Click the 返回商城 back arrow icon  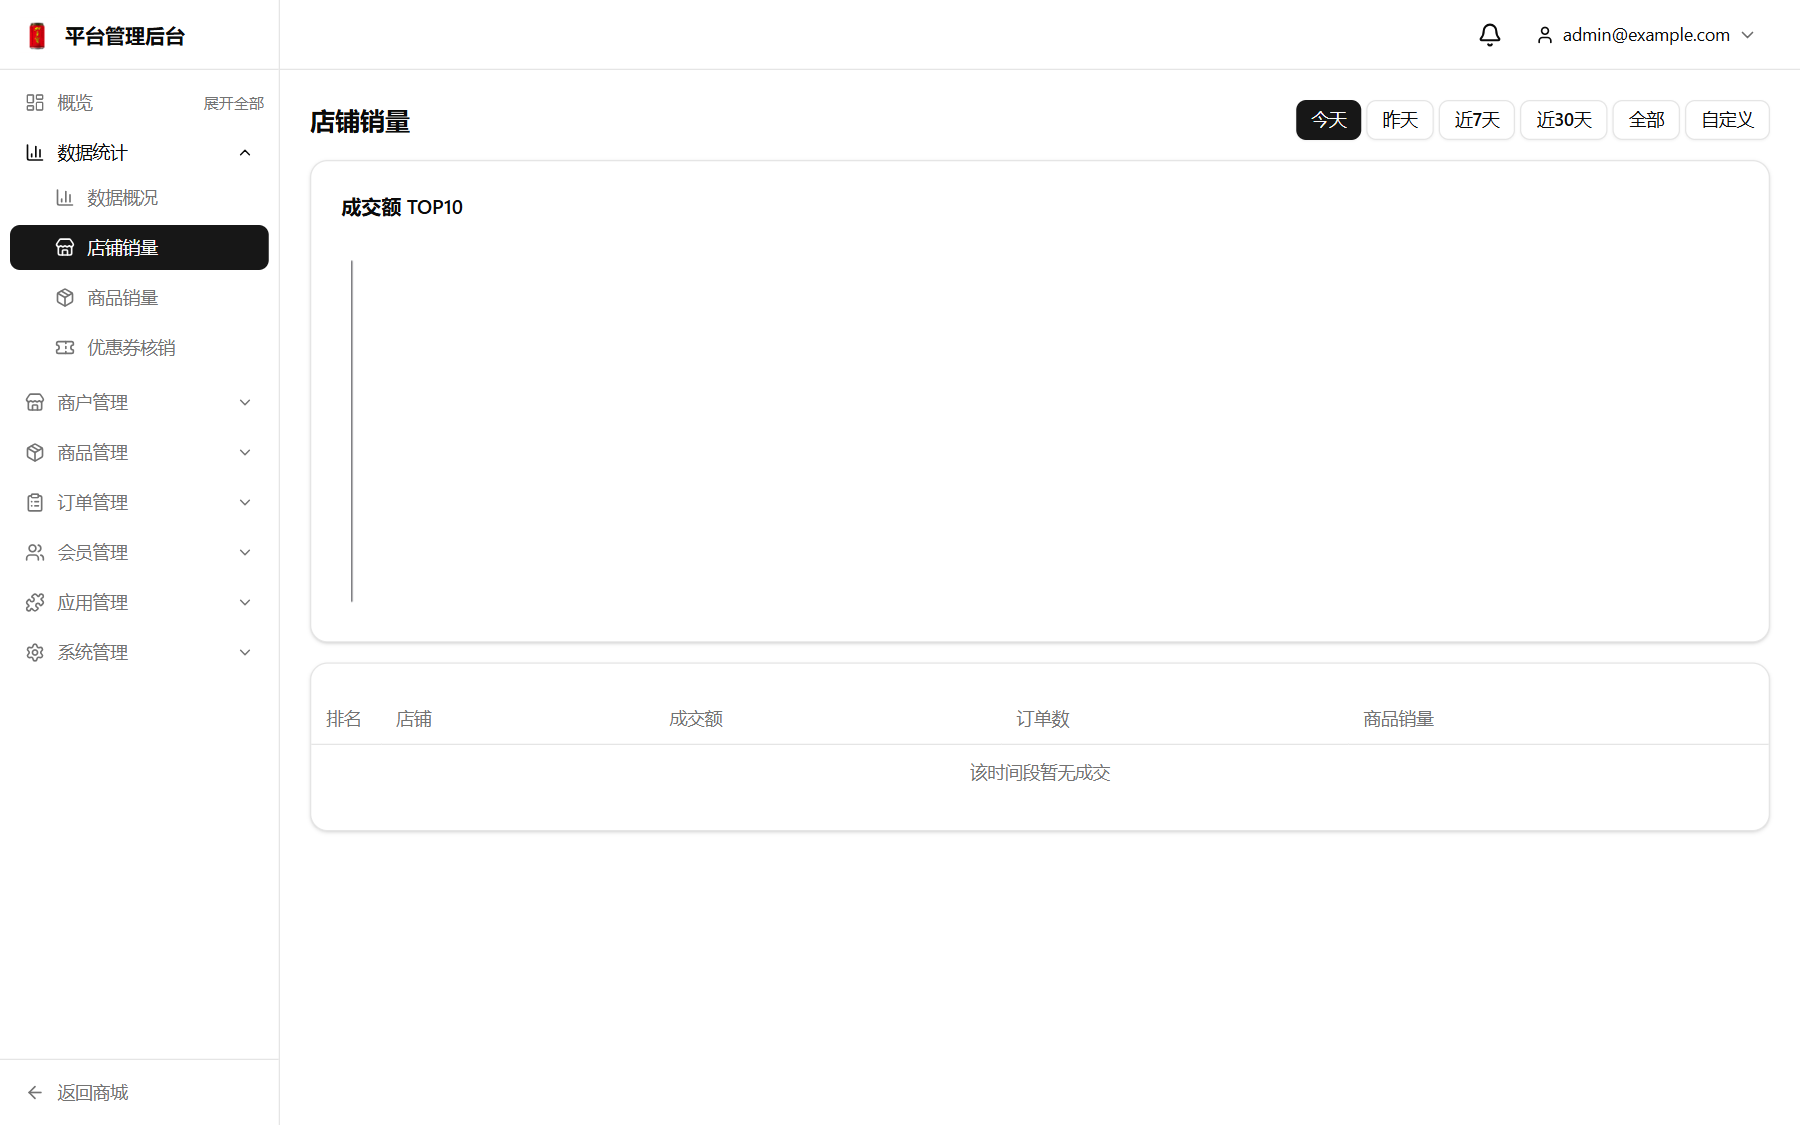click(x=35, y=1093)
